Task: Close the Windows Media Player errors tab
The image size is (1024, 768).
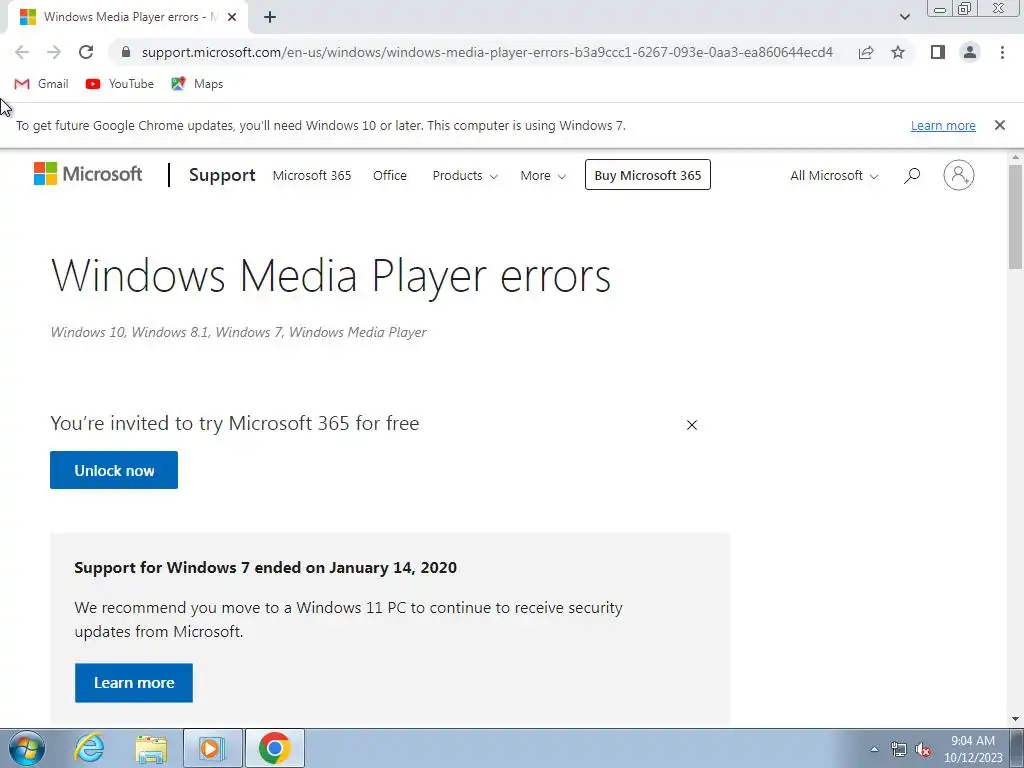Action: pos(232,18)
